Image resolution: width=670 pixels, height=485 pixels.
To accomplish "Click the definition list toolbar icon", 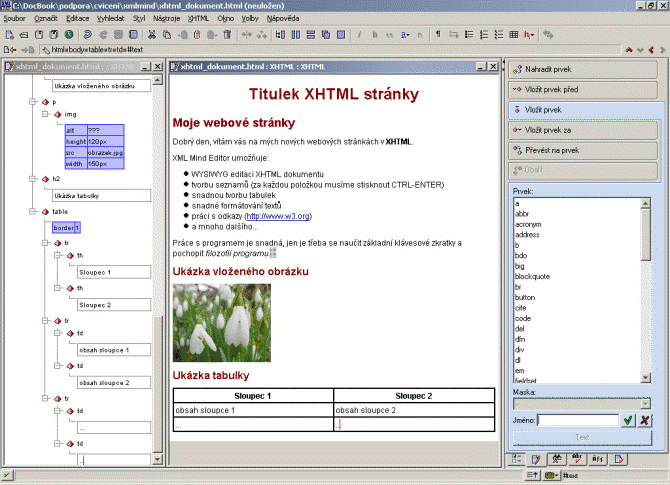I will [x=499, y=35].
